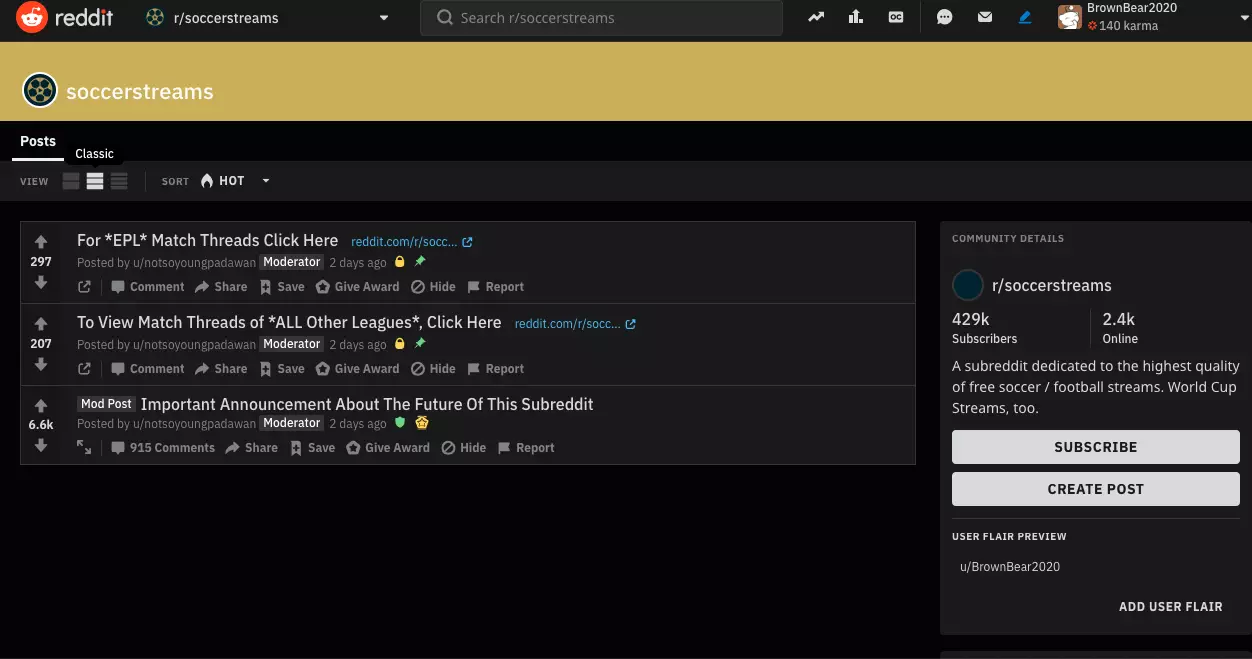This screenshot has width=1252, height=659.
Task: Upvote the Important Announcement post
Action: click(x=41, y=406)
